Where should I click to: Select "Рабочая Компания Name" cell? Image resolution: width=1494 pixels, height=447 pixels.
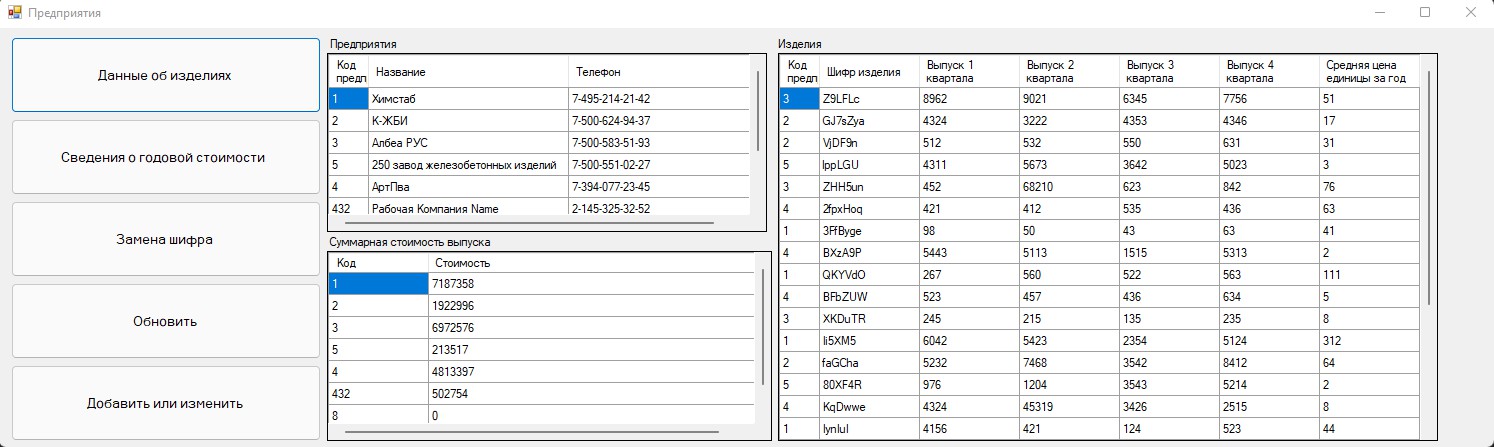tap(468, 208)
